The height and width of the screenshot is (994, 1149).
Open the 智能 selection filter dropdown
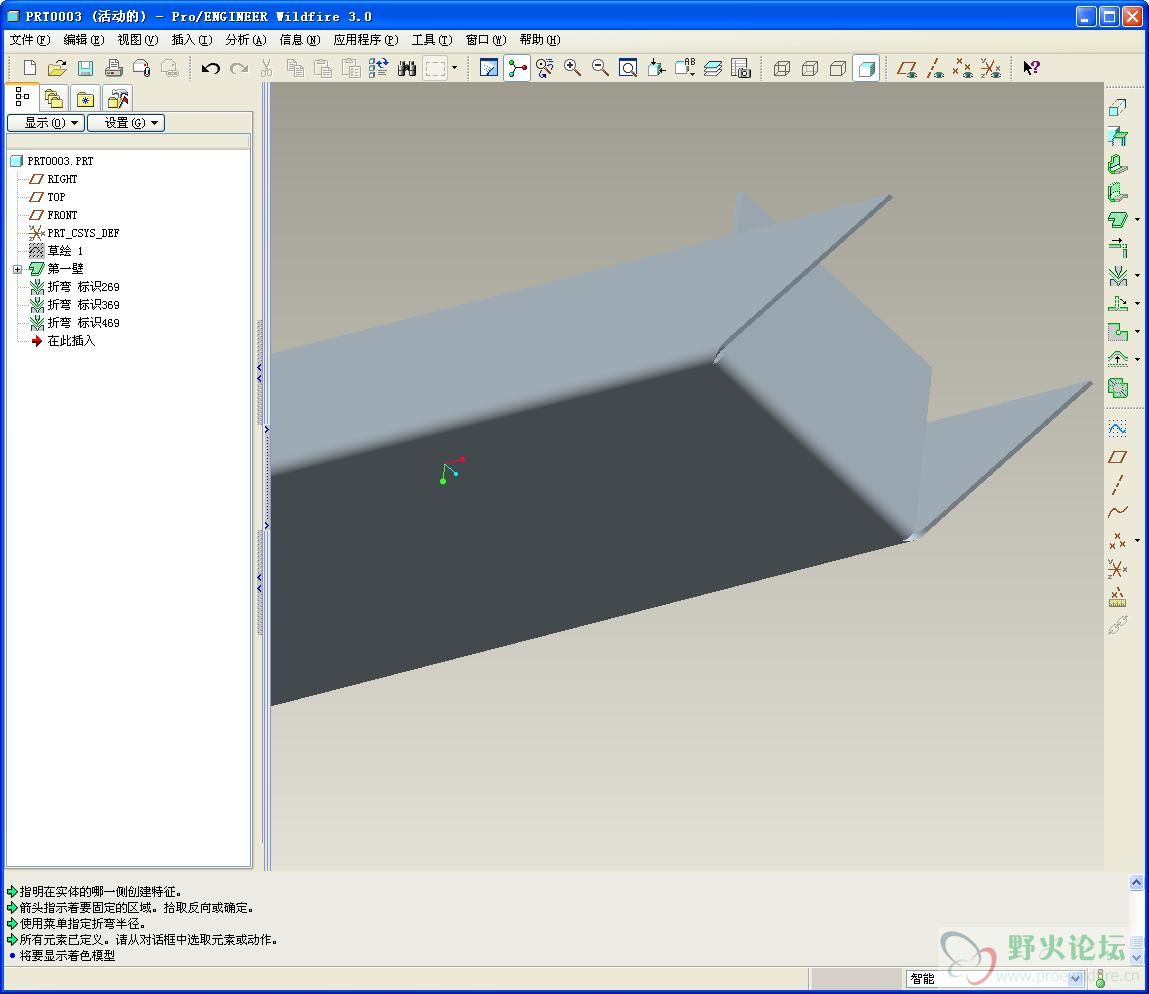[1076, 978]
